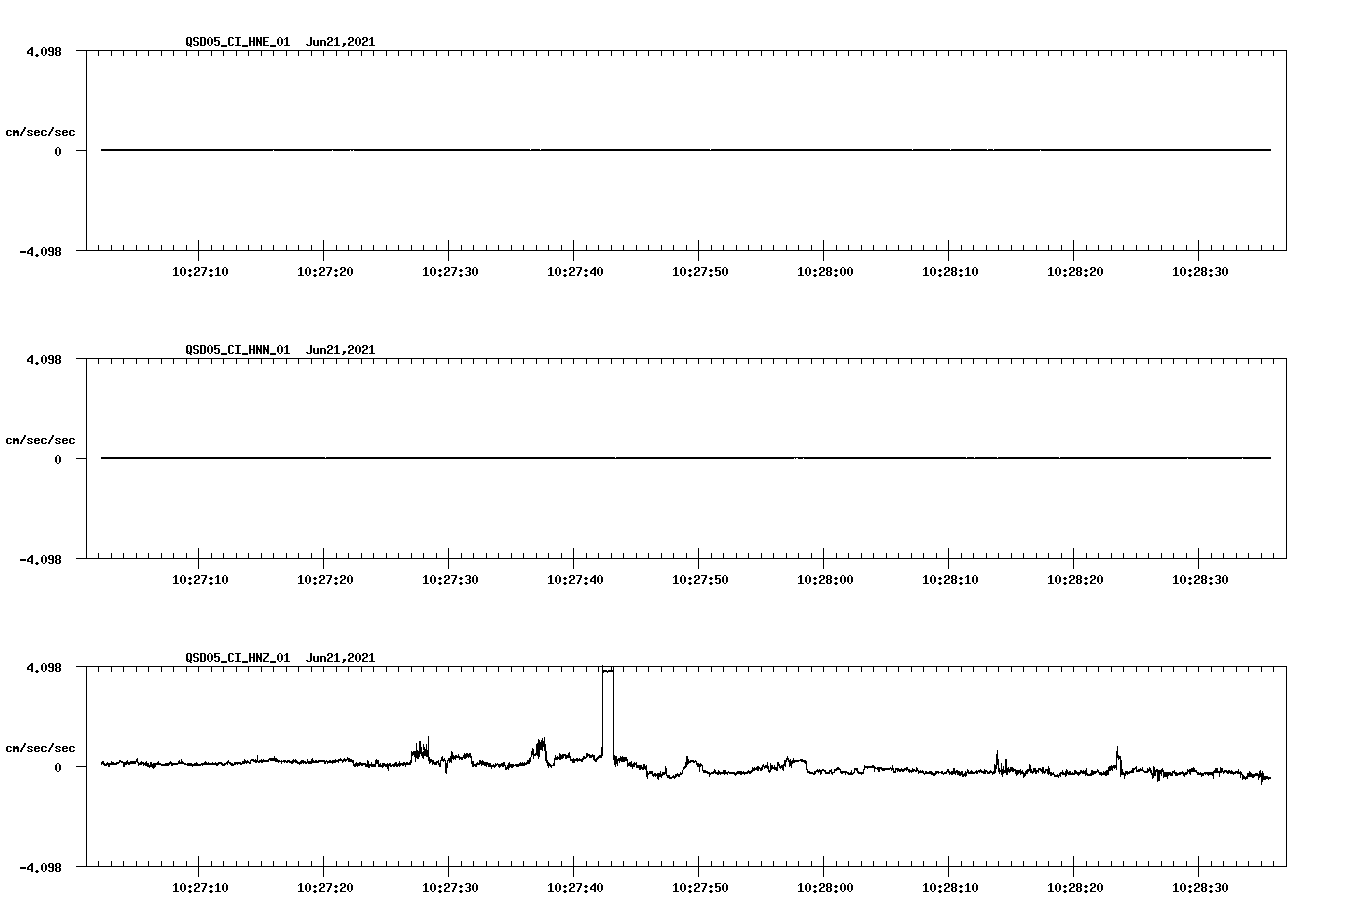1358x924 pixels.
Task: Select the 10:28:20 time label under HNN plot
Action: pyautogui.click(x=1075, y=580)
